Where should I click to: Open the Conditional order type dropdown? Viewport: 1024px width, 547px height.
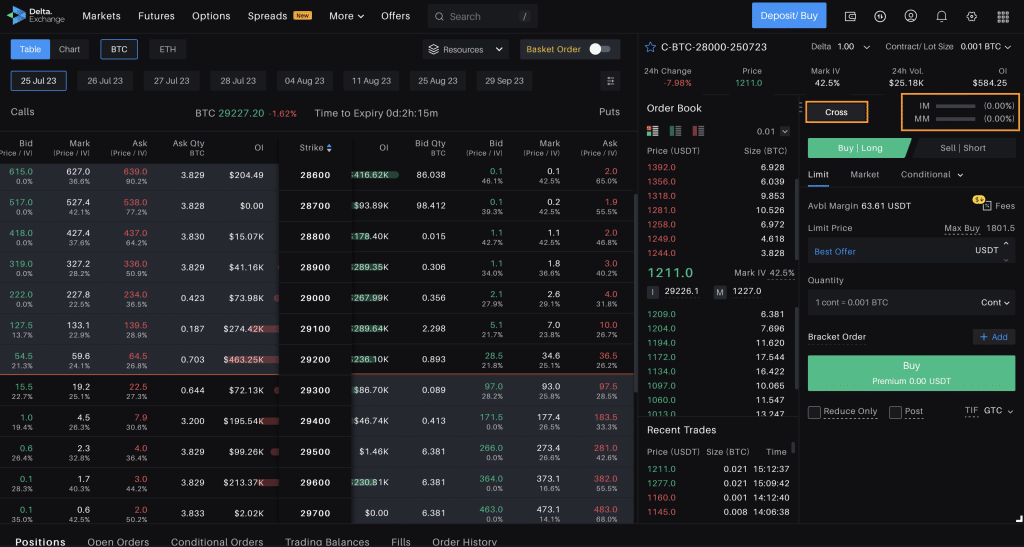coord(932,174)
